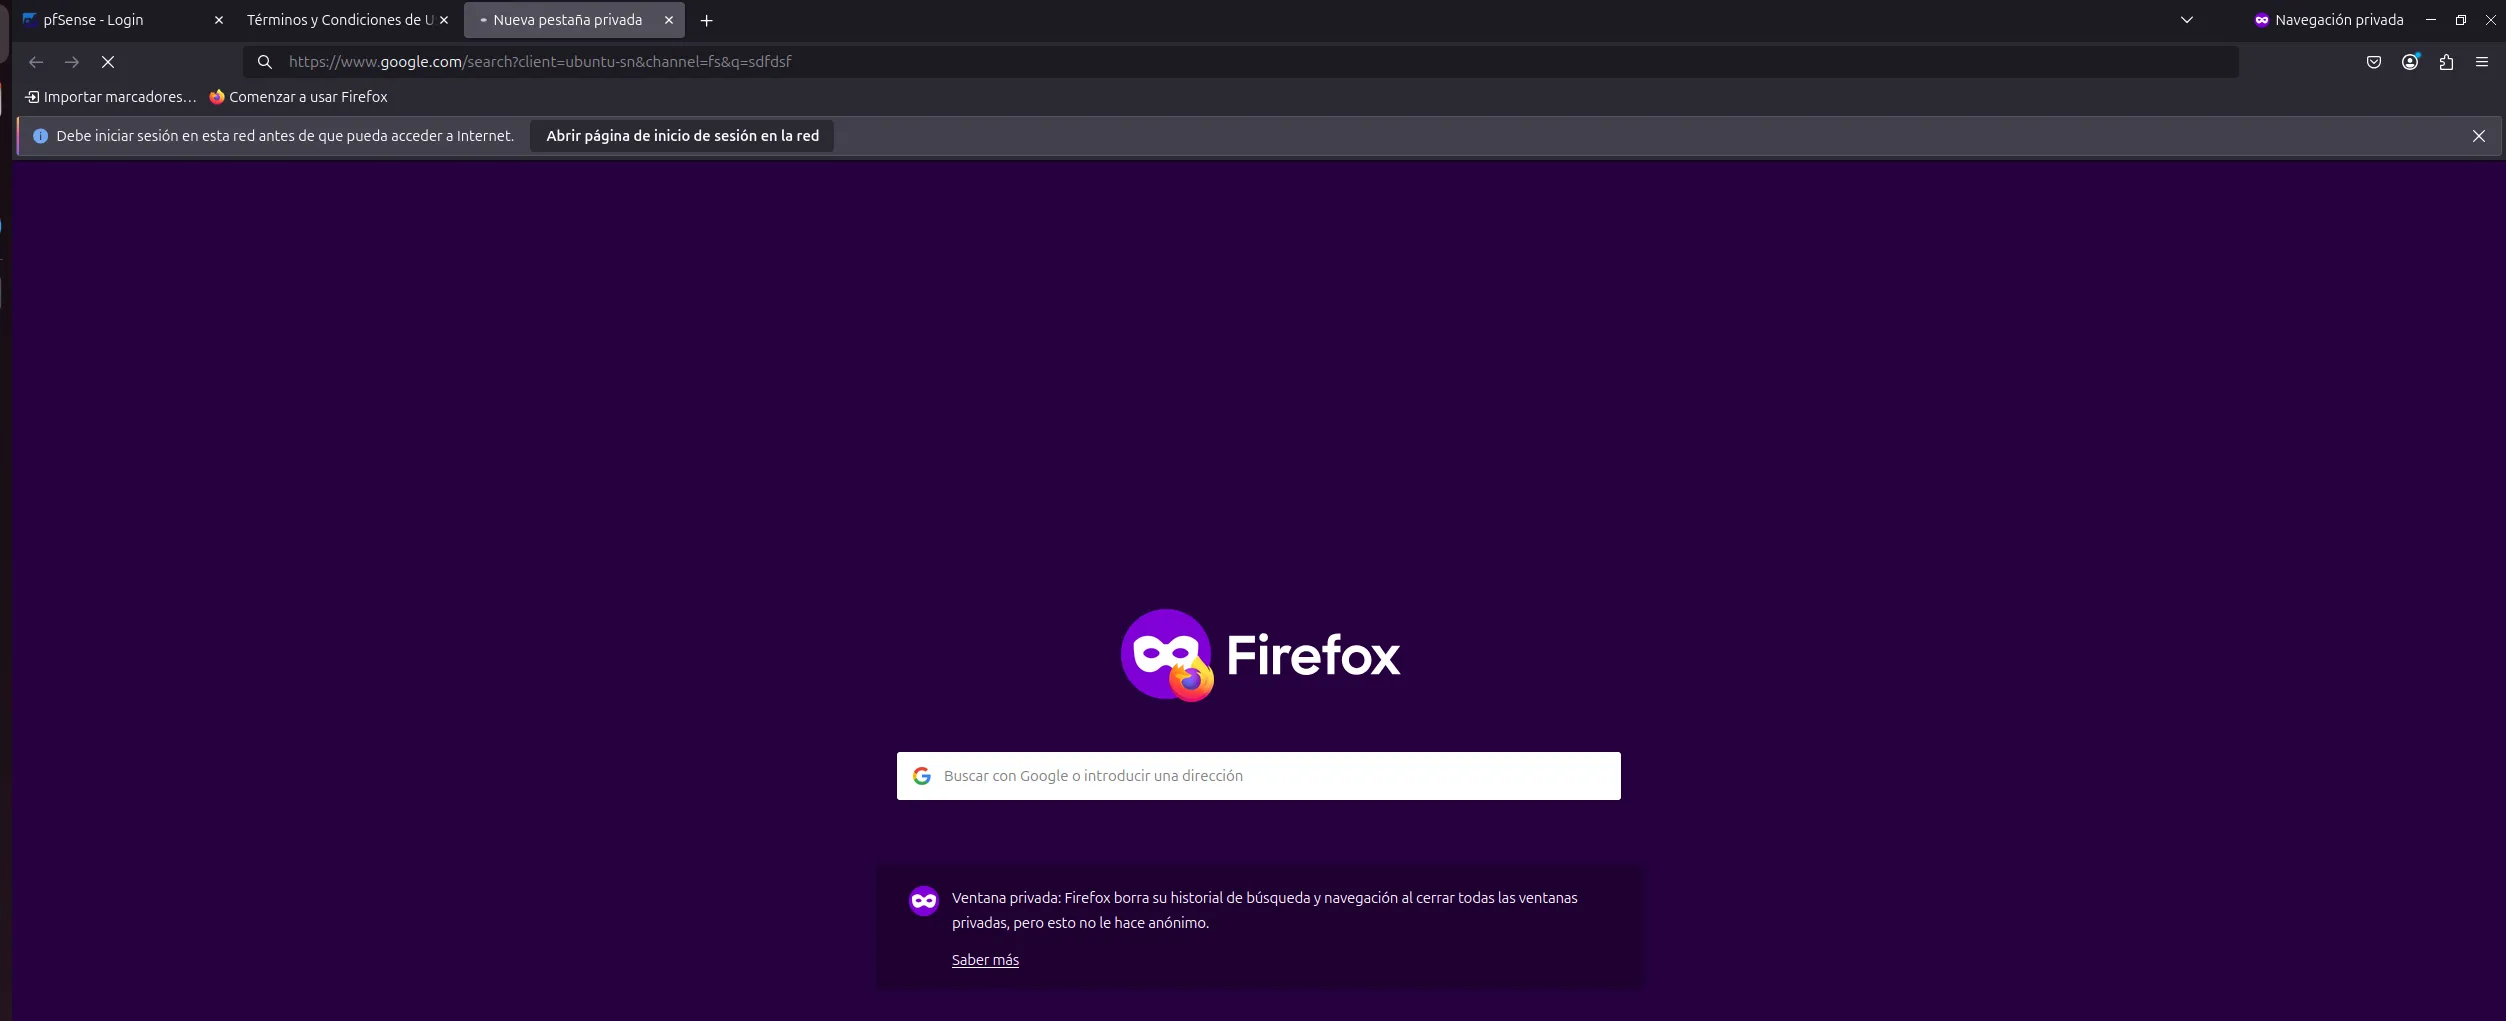
Task: Expand the list all tabs chevron
Action: 2187,20
